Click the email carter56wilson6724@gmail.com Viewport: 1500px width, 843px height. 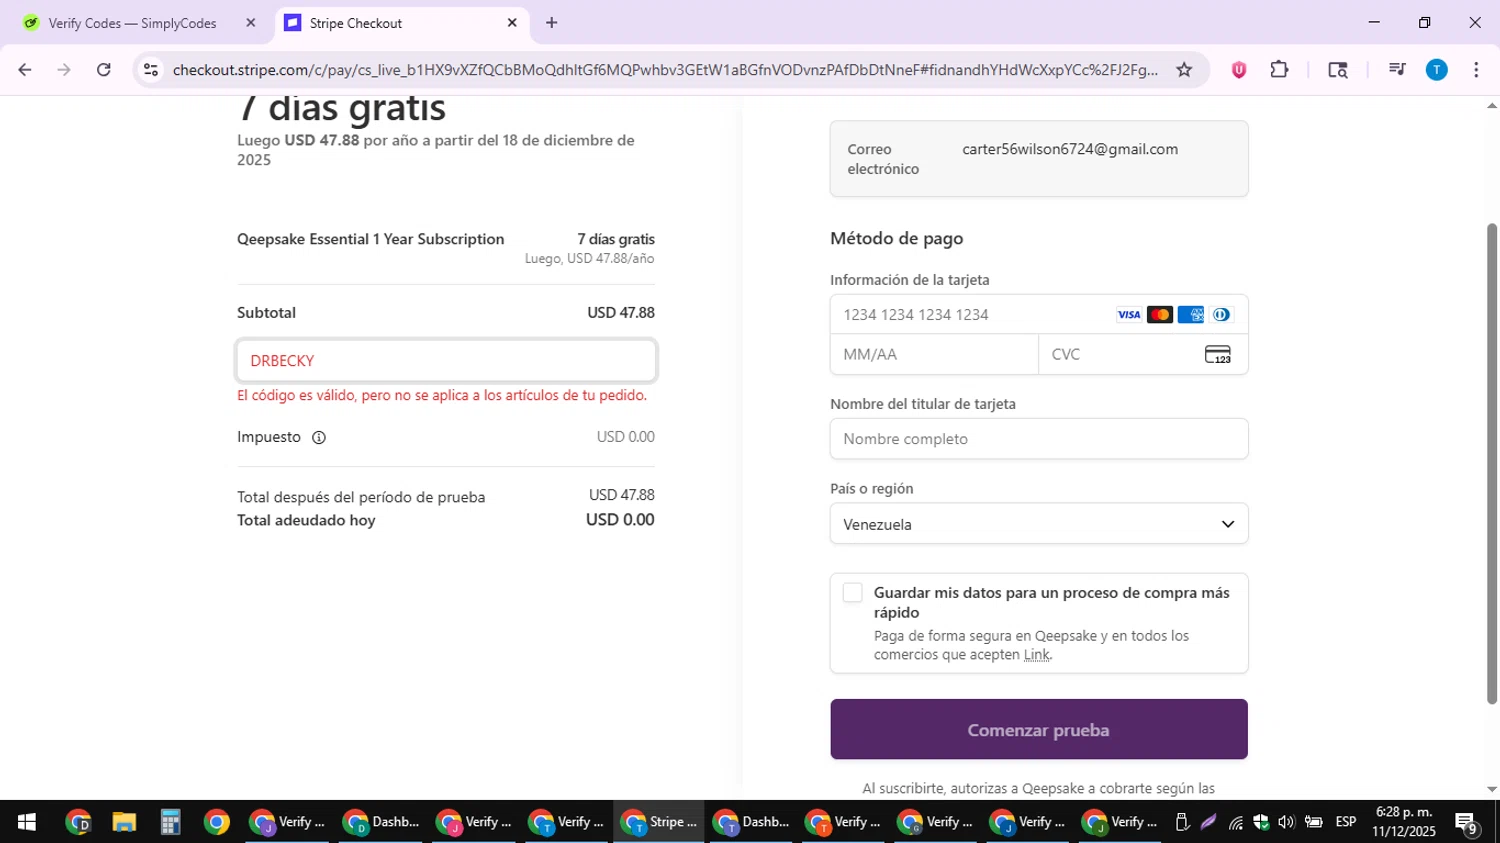1070,149
